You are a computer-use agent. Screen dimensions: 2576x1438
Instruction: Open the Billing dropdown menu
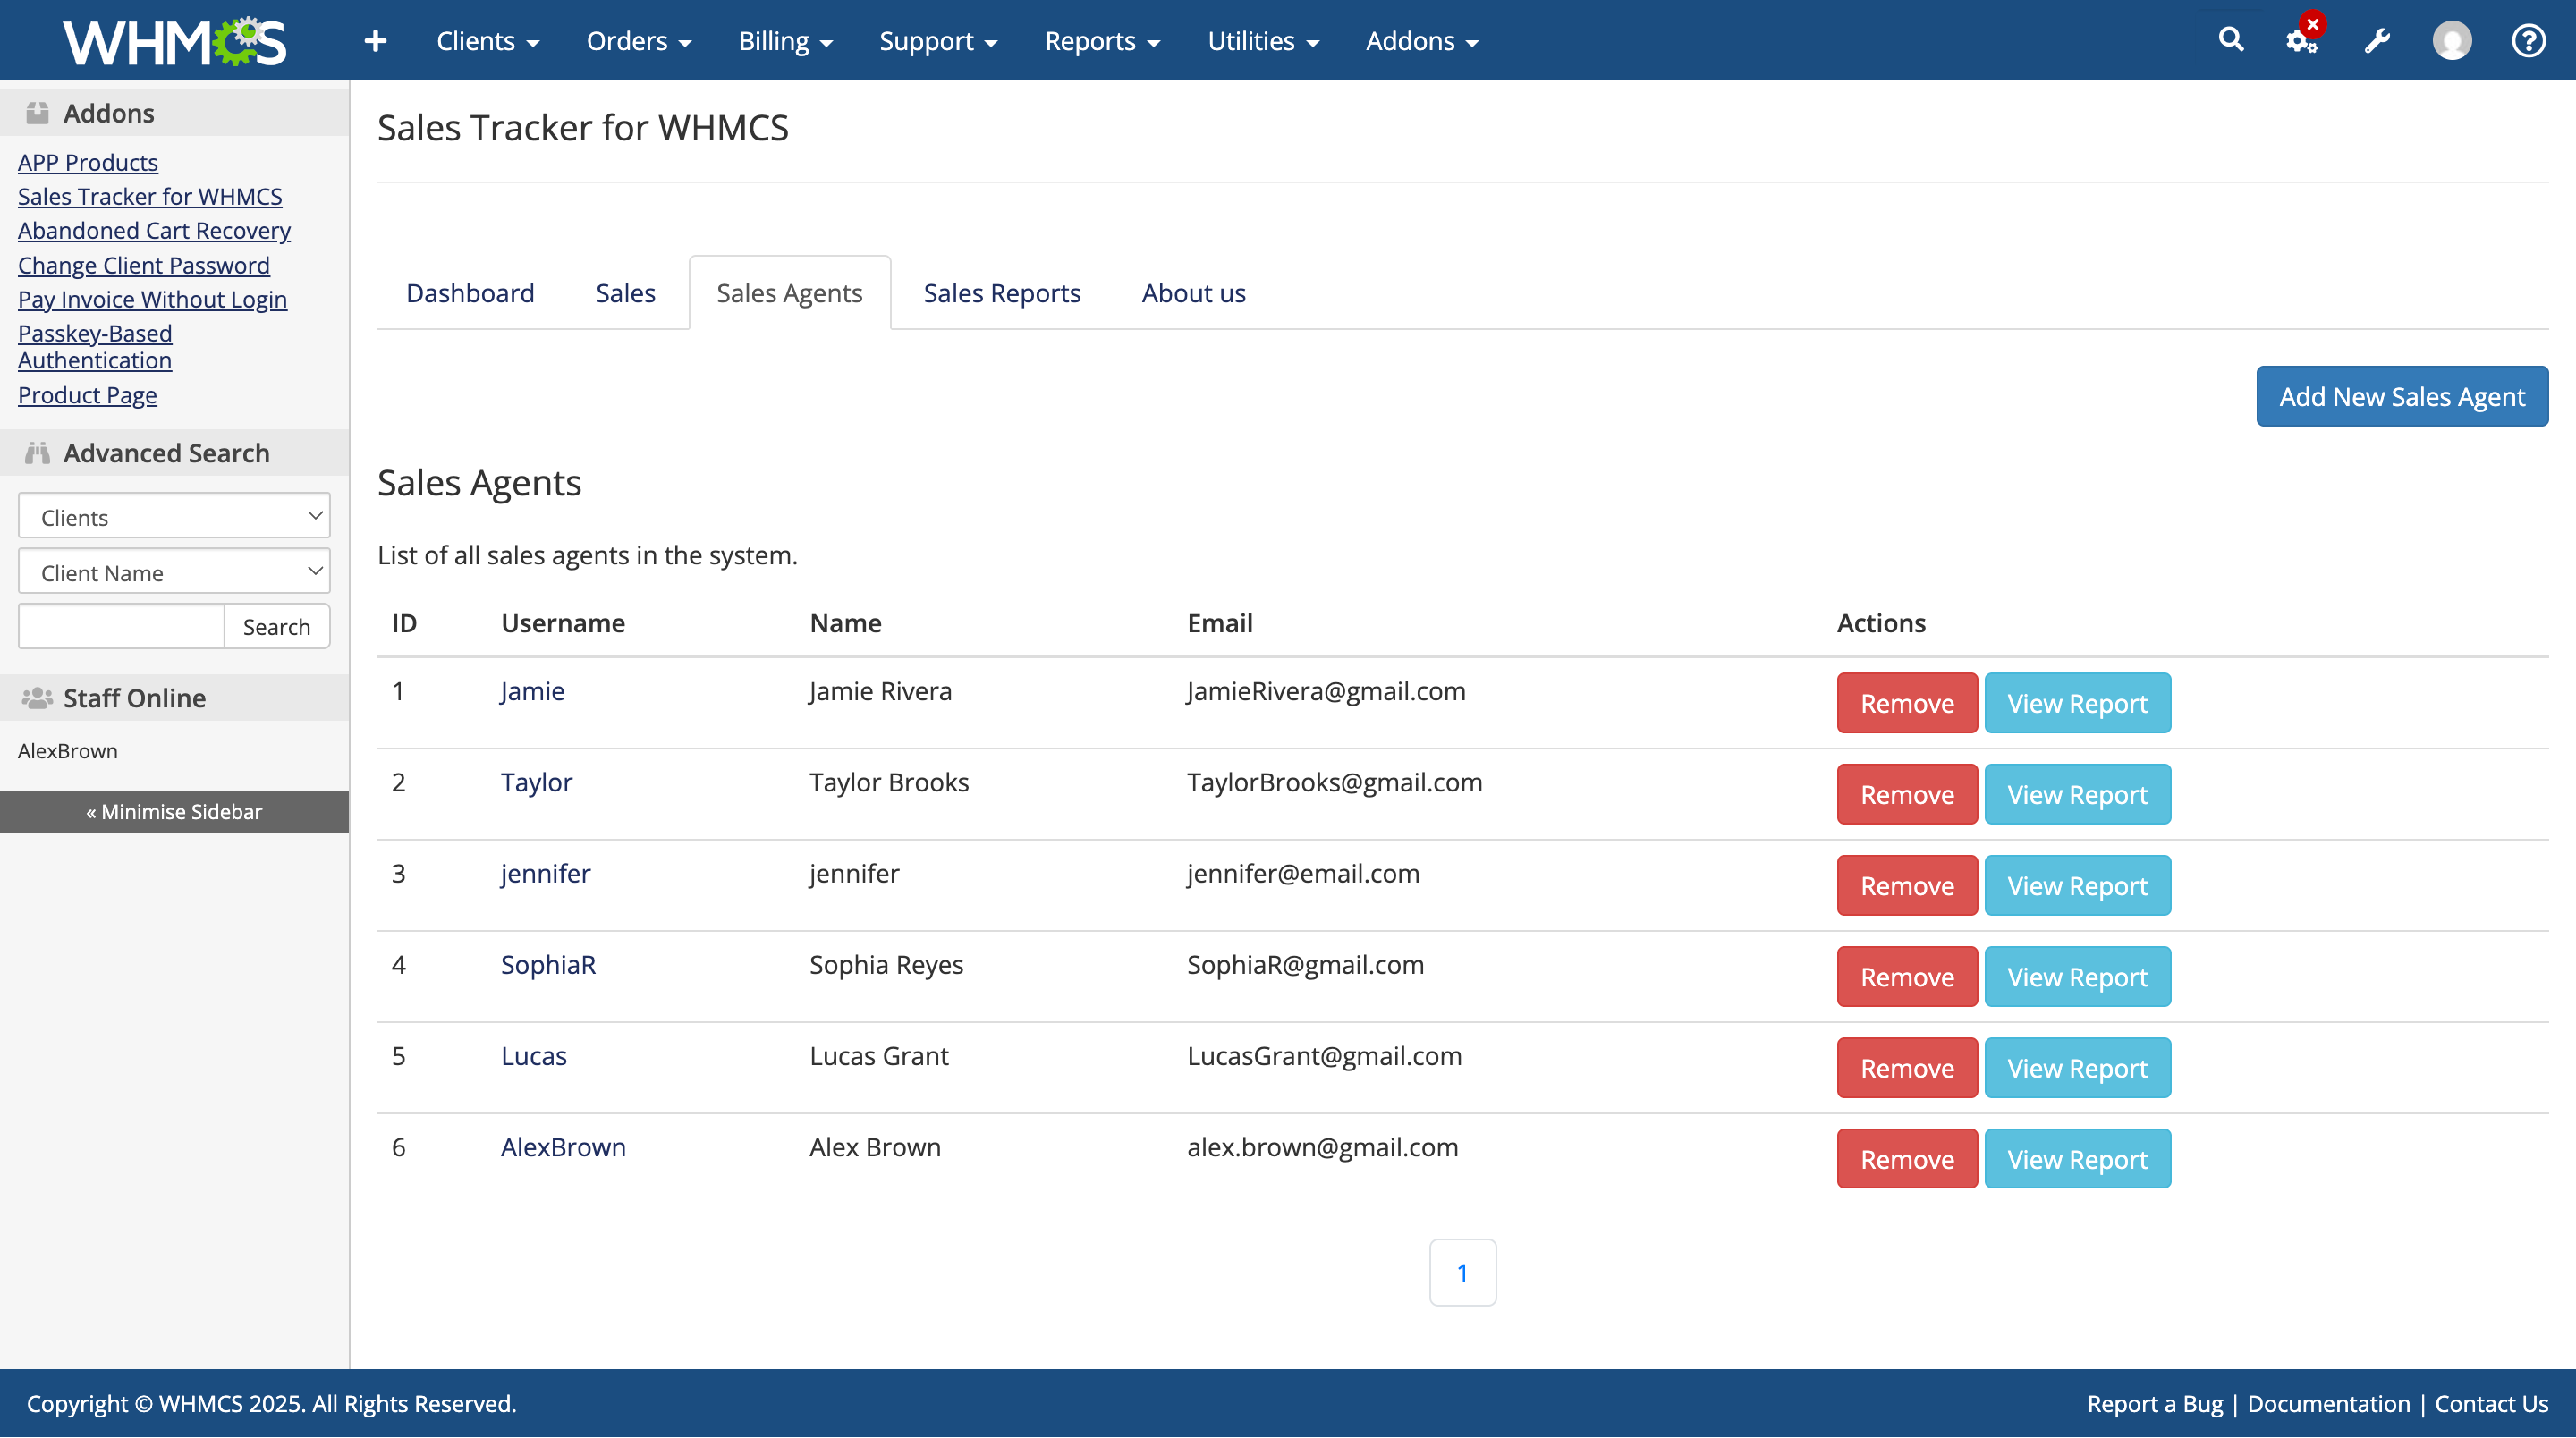click(784, 41)
